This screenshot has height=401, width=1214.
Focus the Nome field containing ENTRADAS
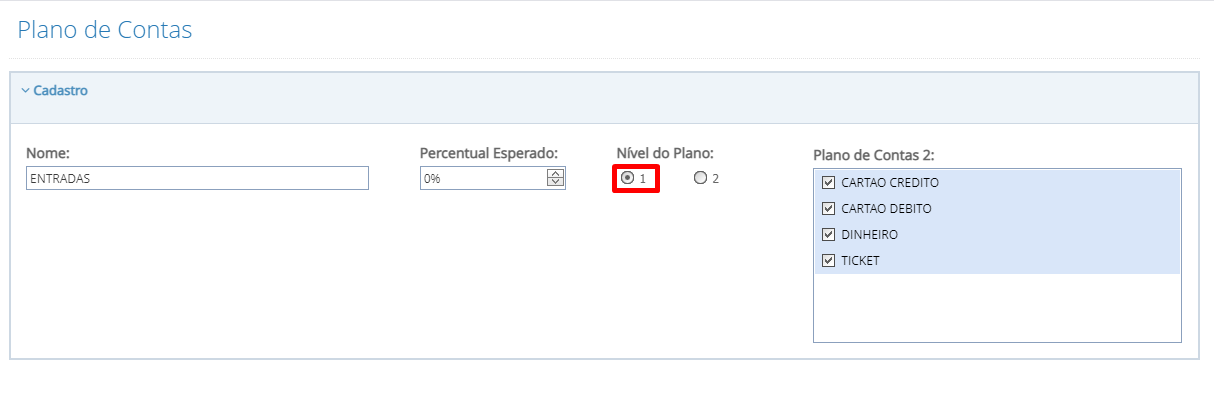pos(197,178)
